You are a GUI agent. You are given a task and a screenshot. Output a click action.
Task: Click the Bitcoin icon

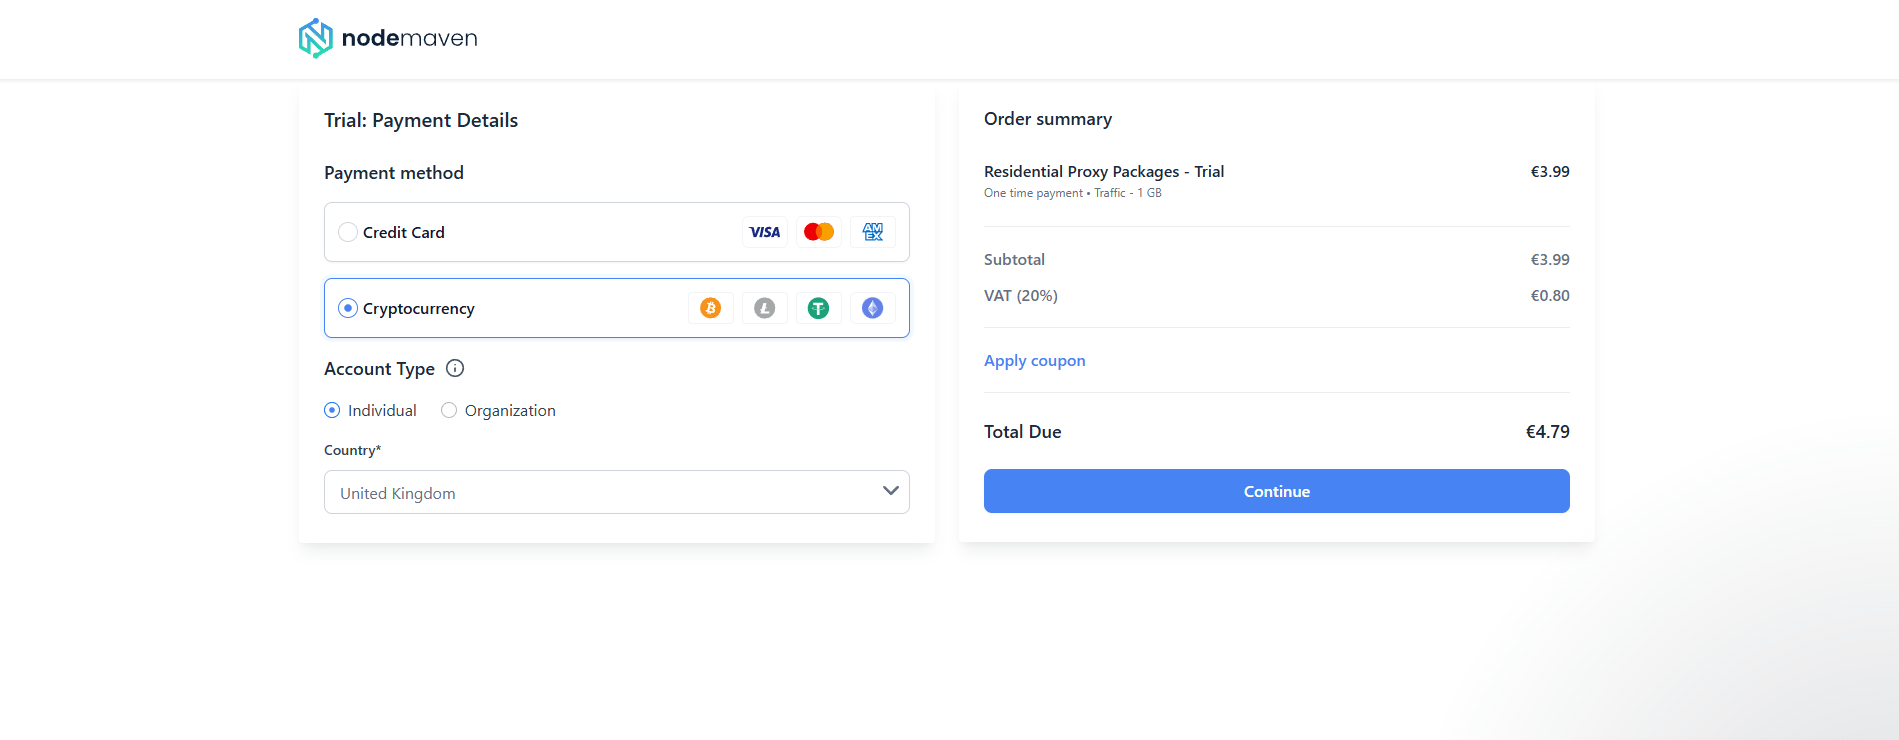(711, 308)
